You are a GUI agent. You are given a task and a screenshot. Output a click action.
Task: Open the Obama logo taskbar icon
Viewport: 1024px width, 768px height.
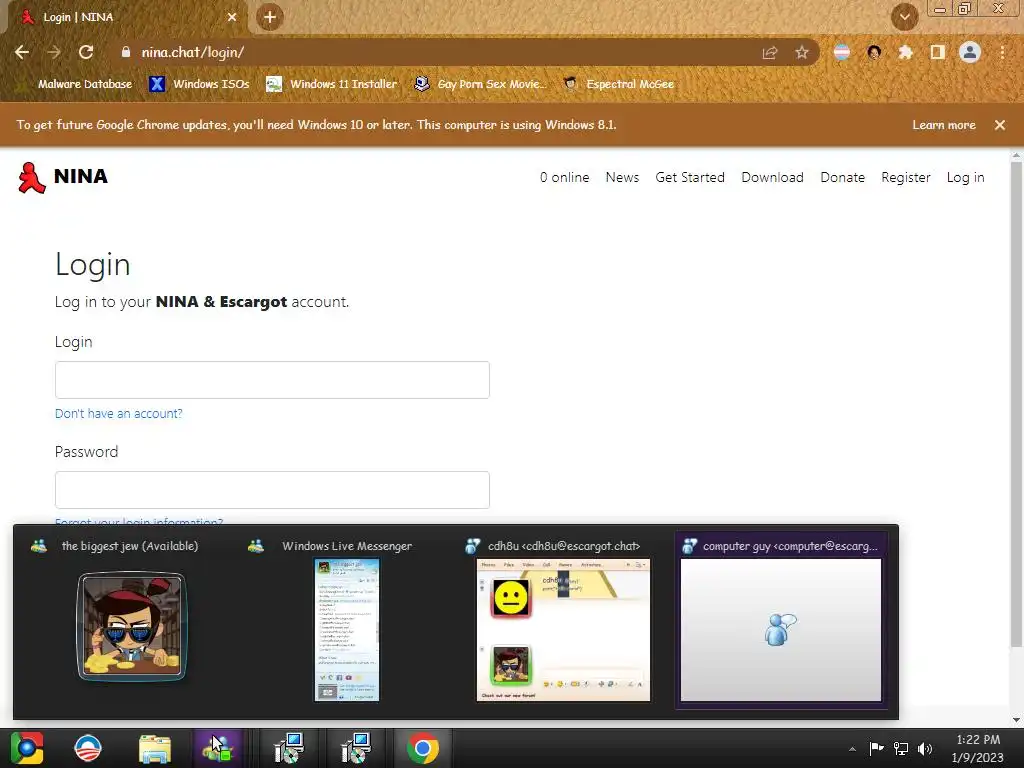tap(88, 748)
